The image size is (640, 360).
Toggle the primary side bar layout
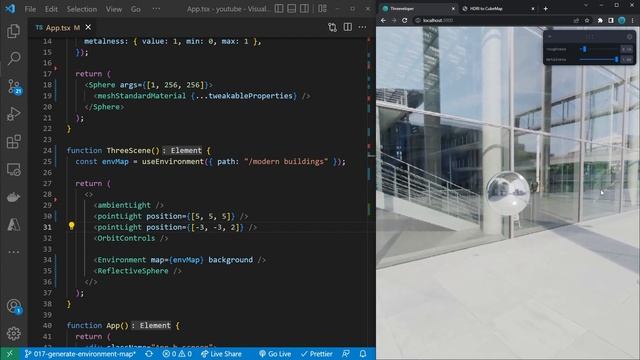tap(279, 9)
